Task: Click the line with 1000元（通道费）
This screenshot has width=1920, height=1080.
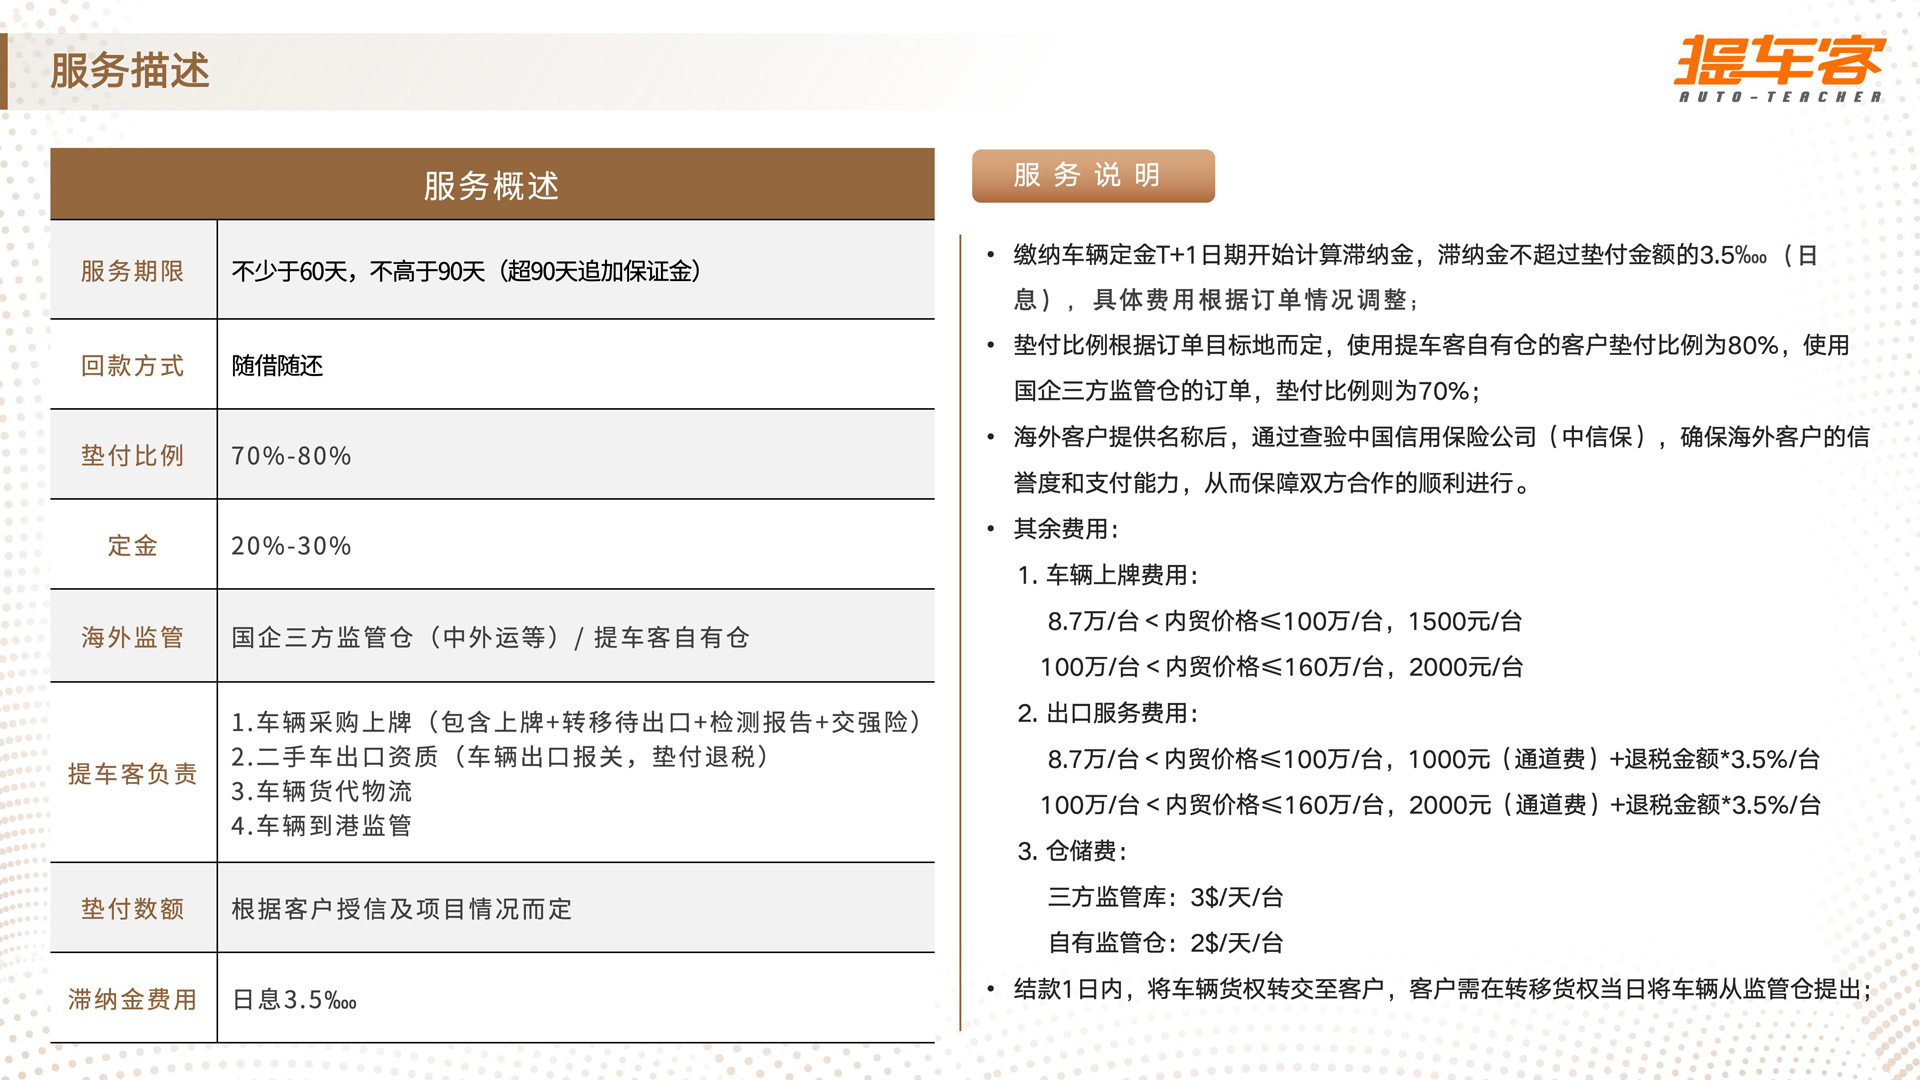Action: click(1433, 759)
